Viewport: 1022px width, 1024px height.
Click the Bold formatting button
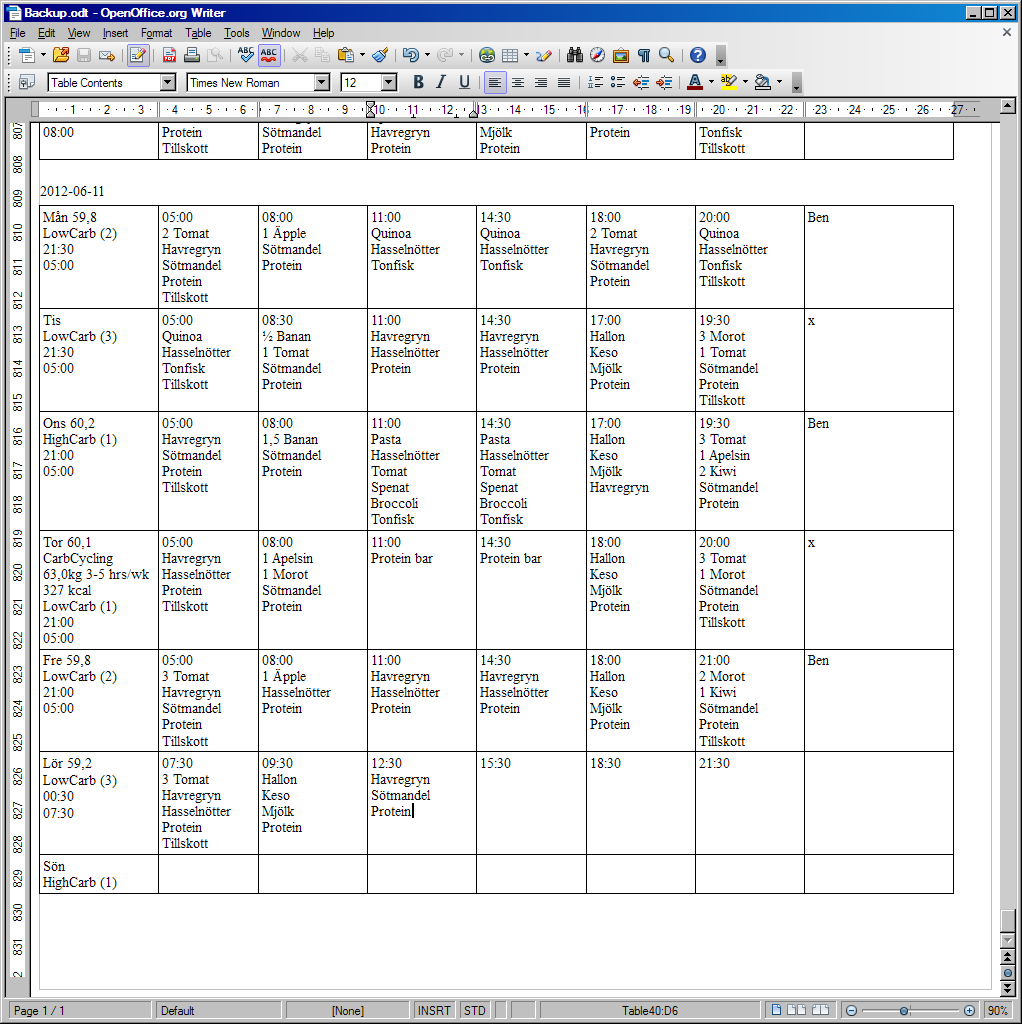(418, 82)
